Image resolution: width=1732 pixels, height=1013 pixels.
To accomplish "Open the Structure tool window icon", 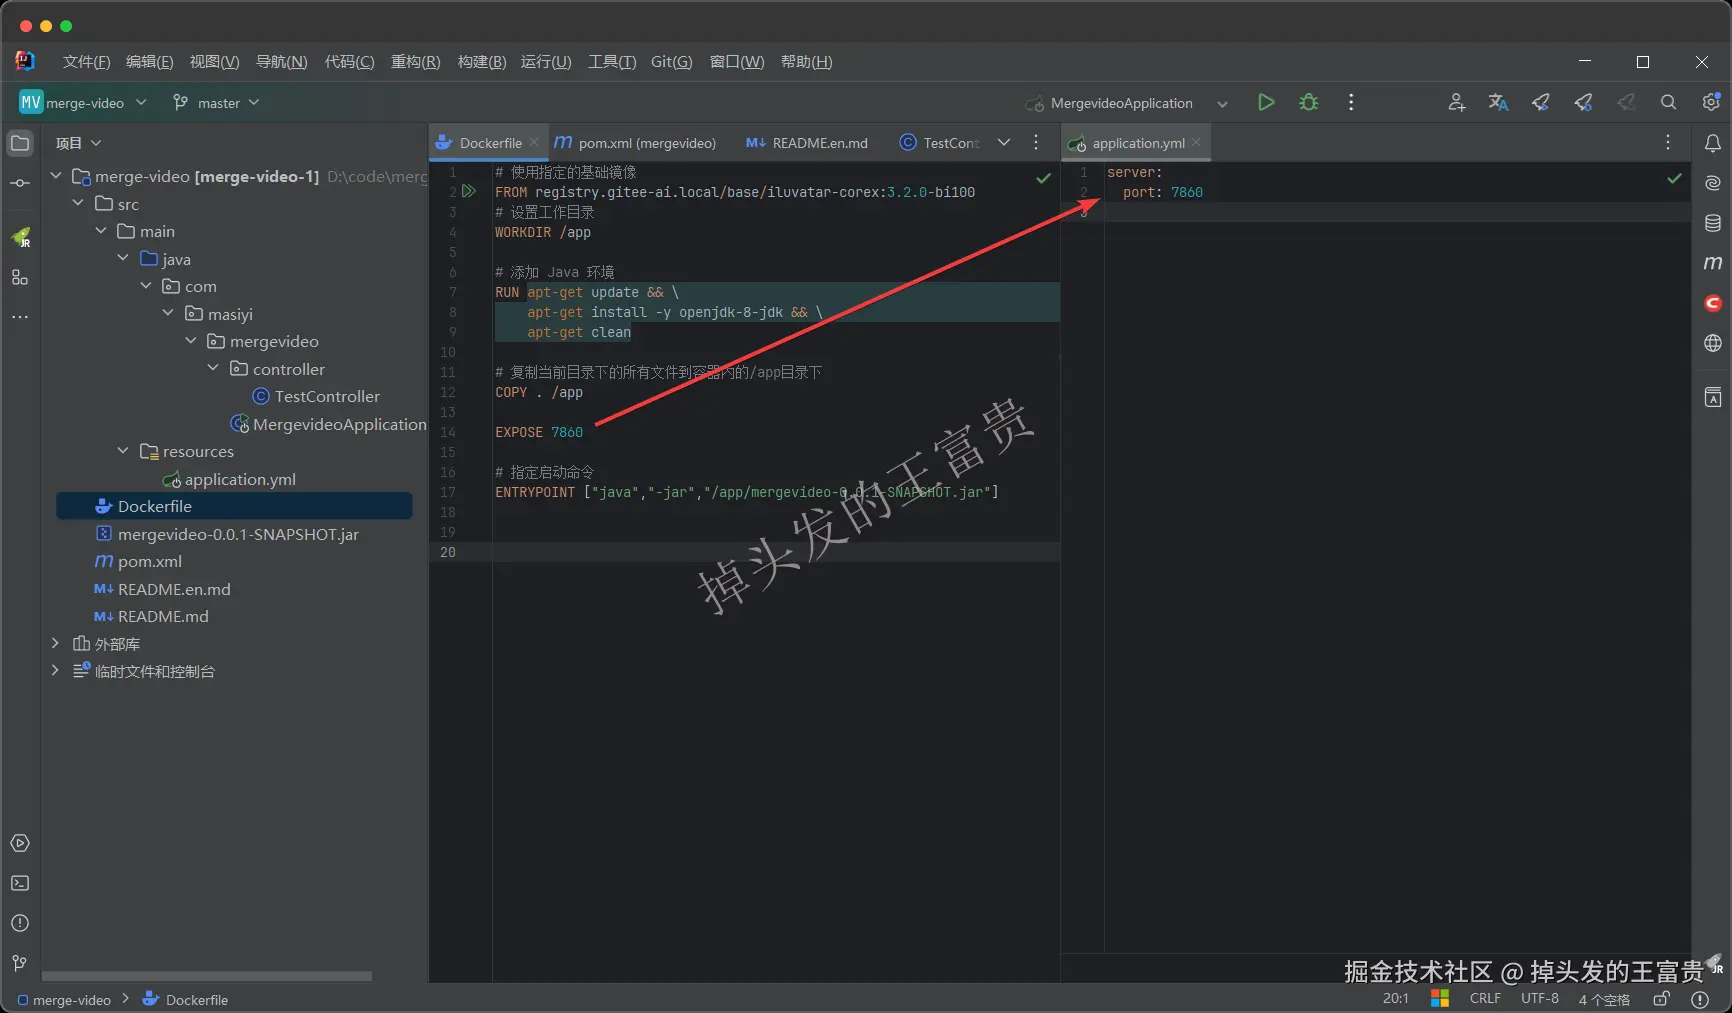I will click(20, 277).
